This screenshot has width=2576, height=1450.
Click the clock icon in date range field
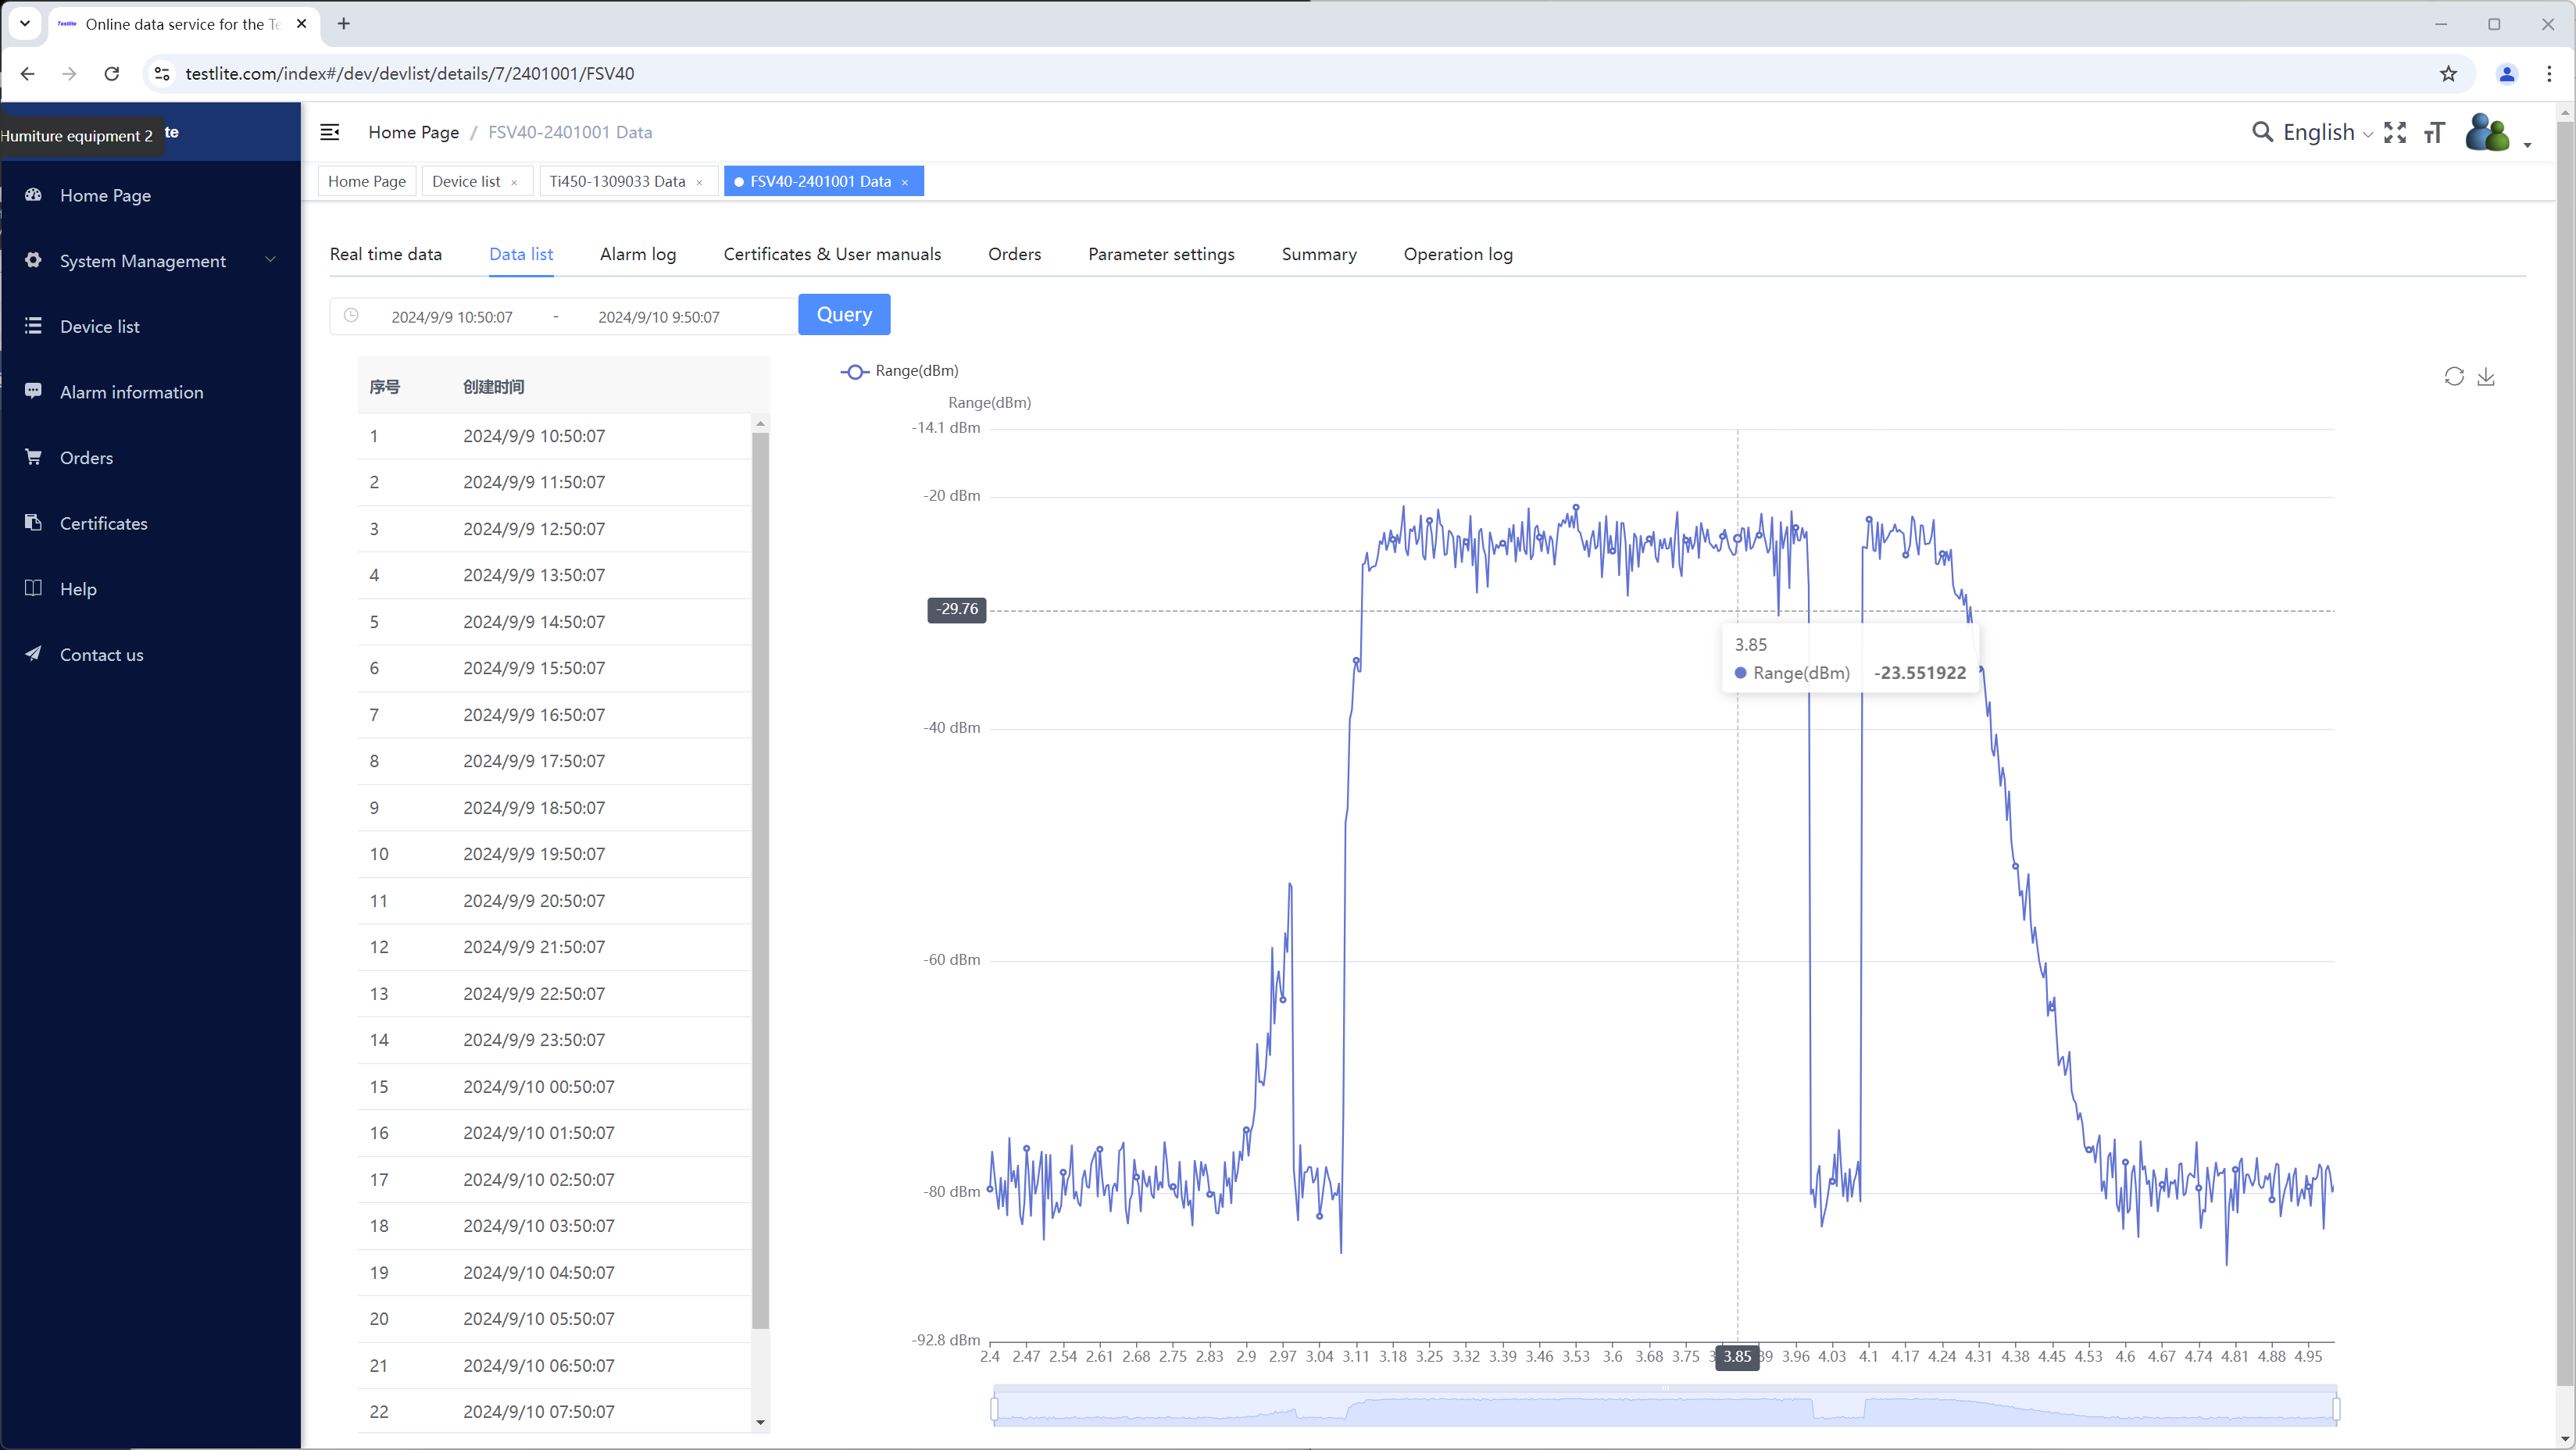(x=351, y=316)
